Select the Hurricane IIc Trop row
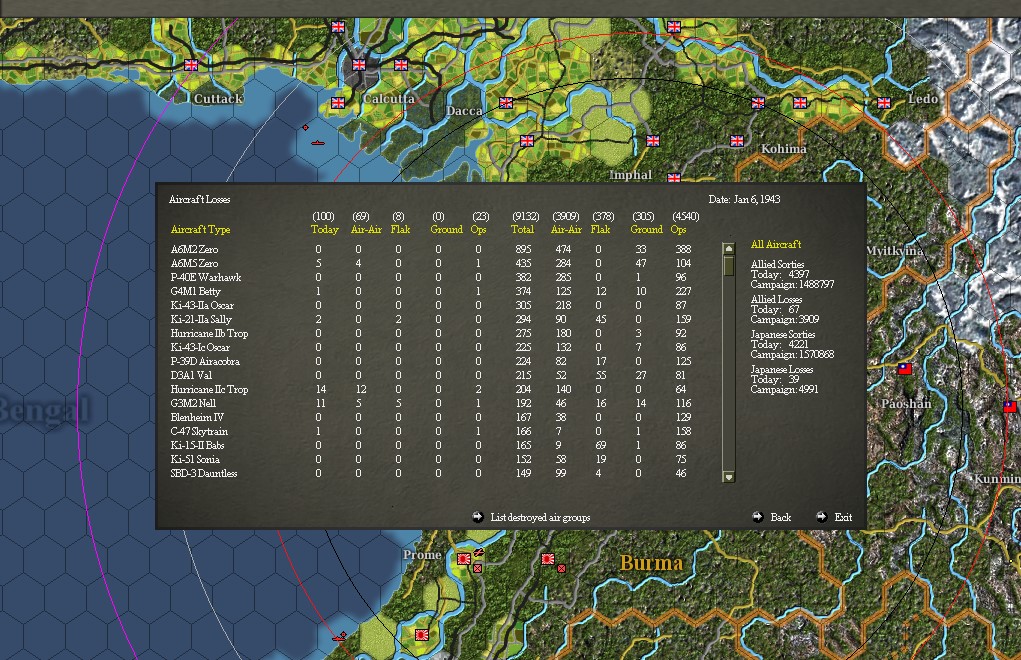Image resolution: width=1021 pixels, height=660 pixels. coord(431,389)
